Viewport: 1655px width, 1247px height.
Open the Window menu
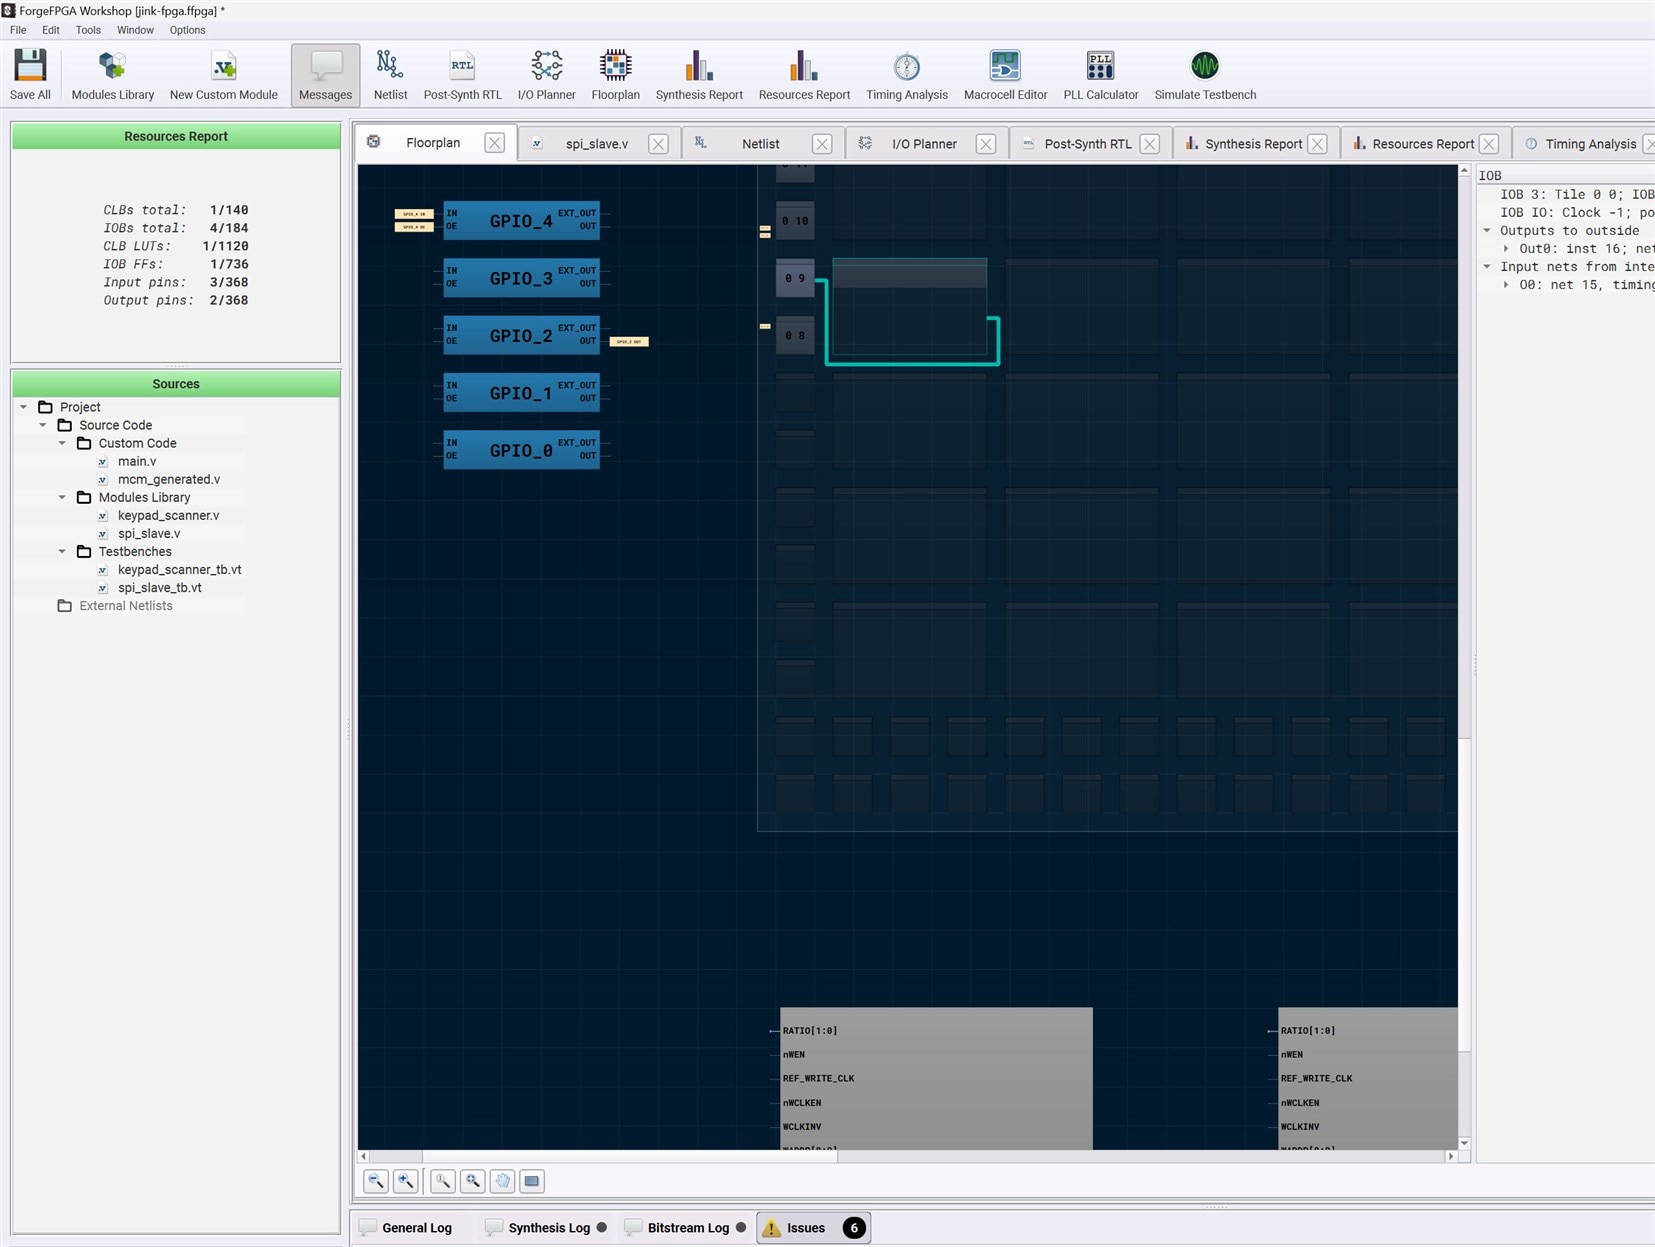[x=135, y=30]
